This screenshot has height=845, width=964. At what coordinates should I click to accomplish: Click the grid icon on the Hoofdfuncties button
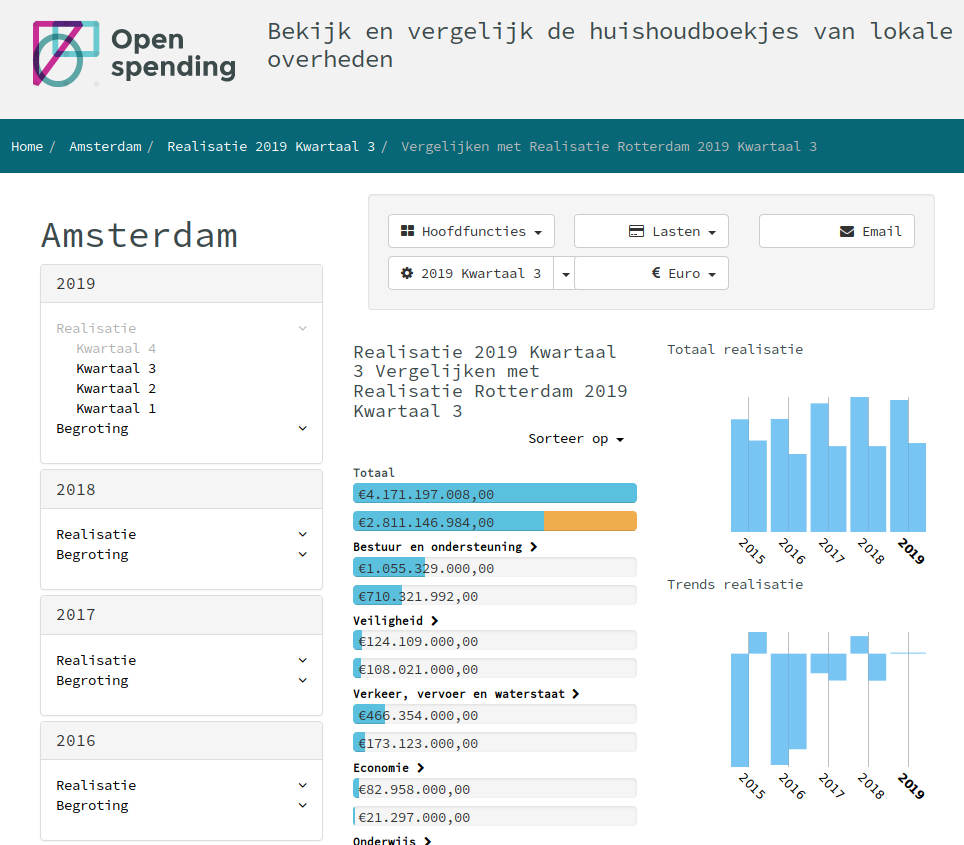[x=407, y=230]
